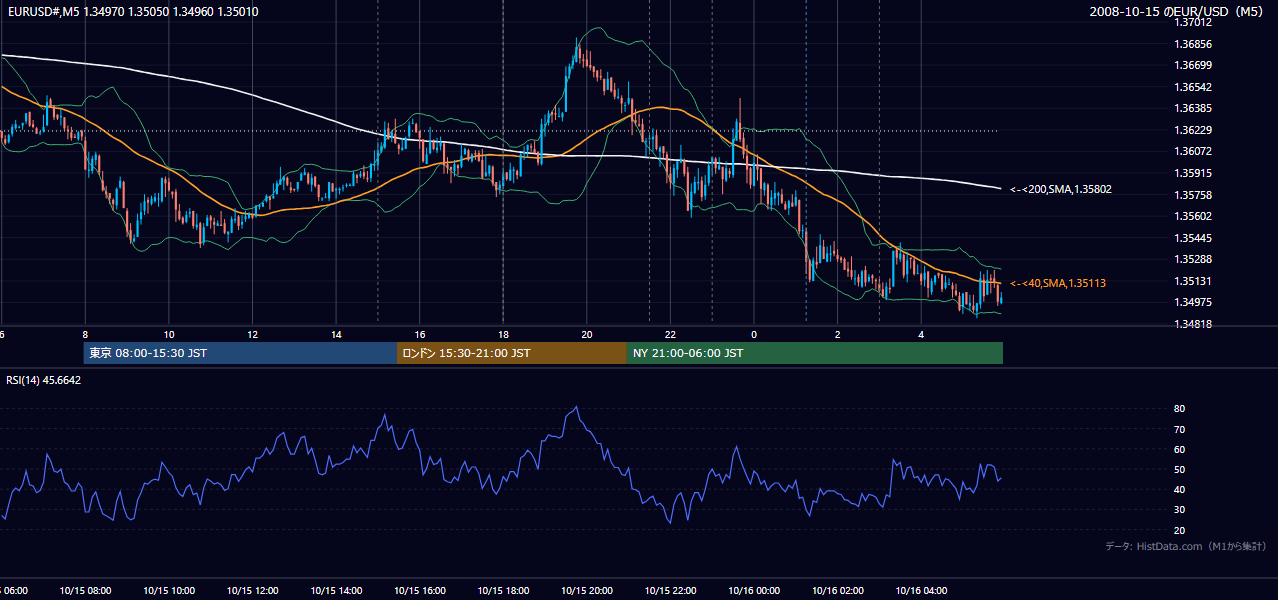Click price axis label 1.36229
Viewport: 1278px width, 600px height.
tap(1192, 130)
